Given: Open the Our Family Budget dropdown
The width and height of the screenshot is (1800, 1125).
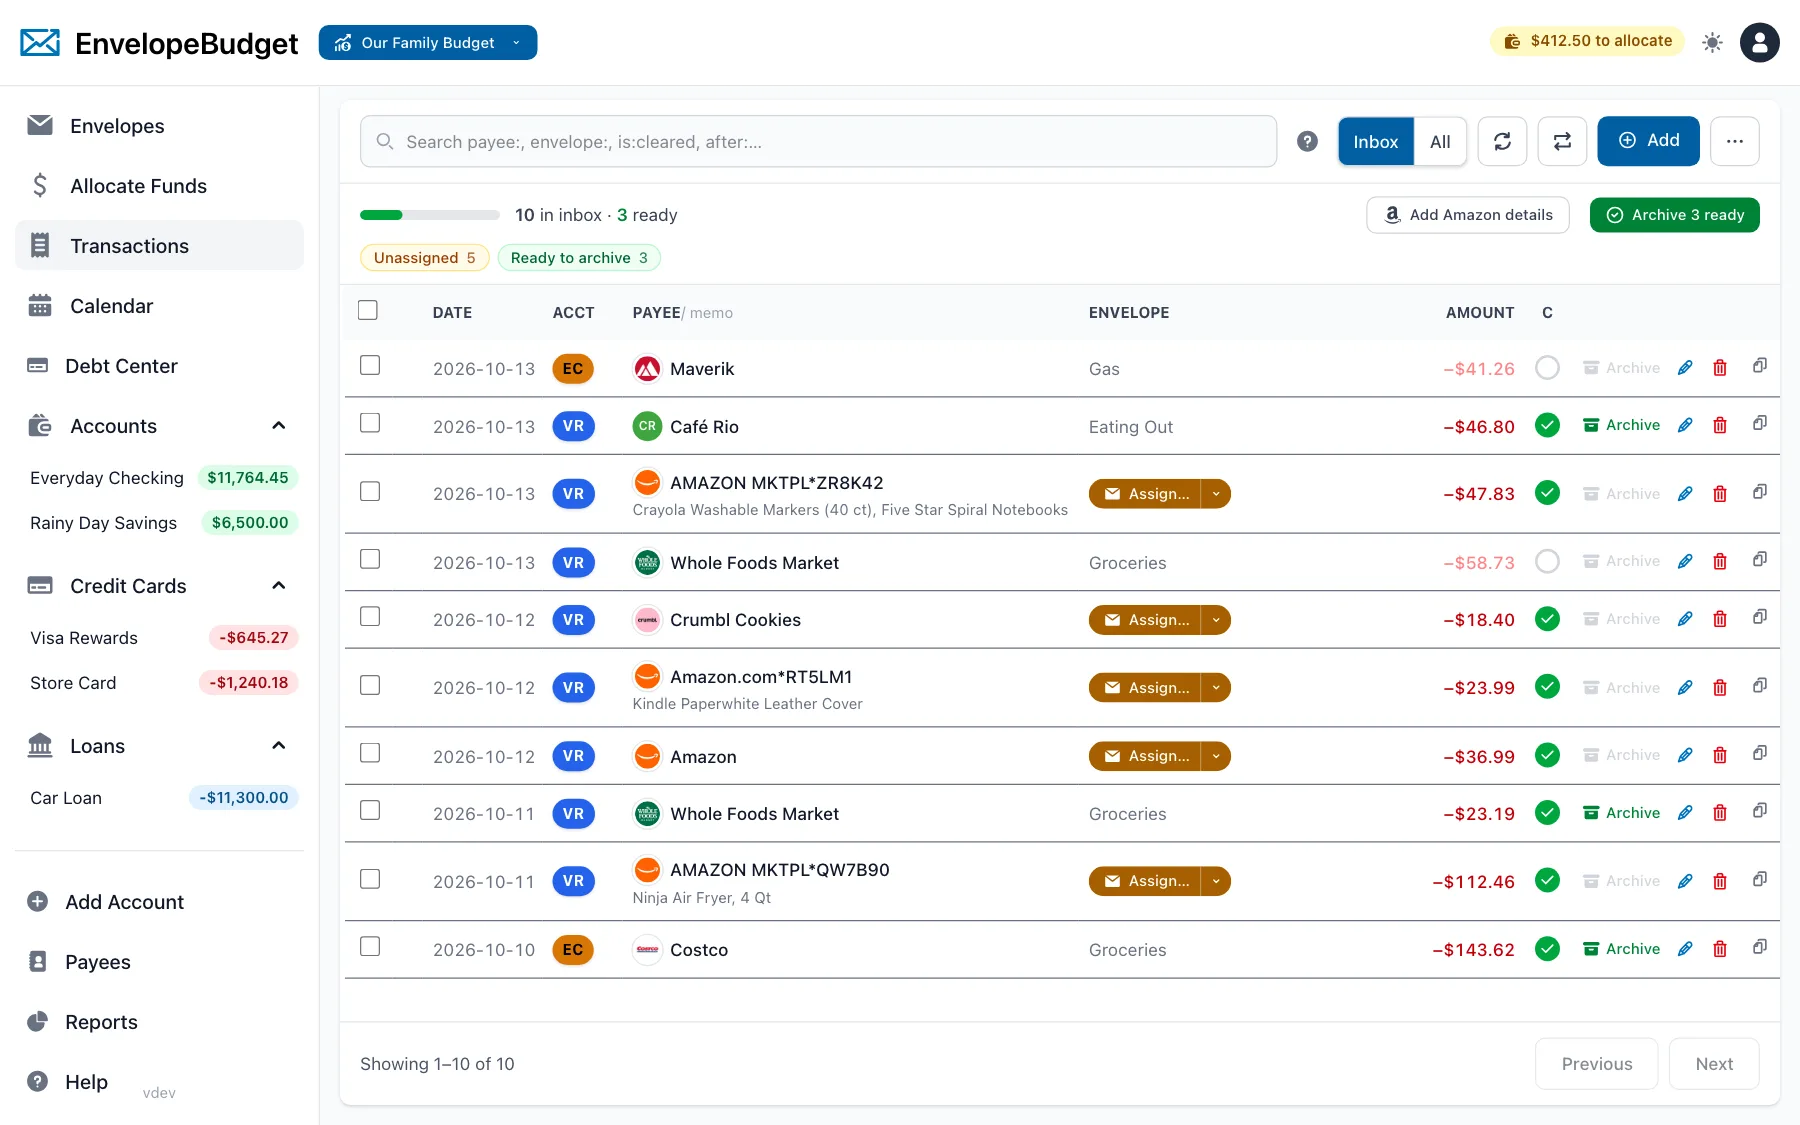Looking at the screenshot, I should tap(428, 42).
